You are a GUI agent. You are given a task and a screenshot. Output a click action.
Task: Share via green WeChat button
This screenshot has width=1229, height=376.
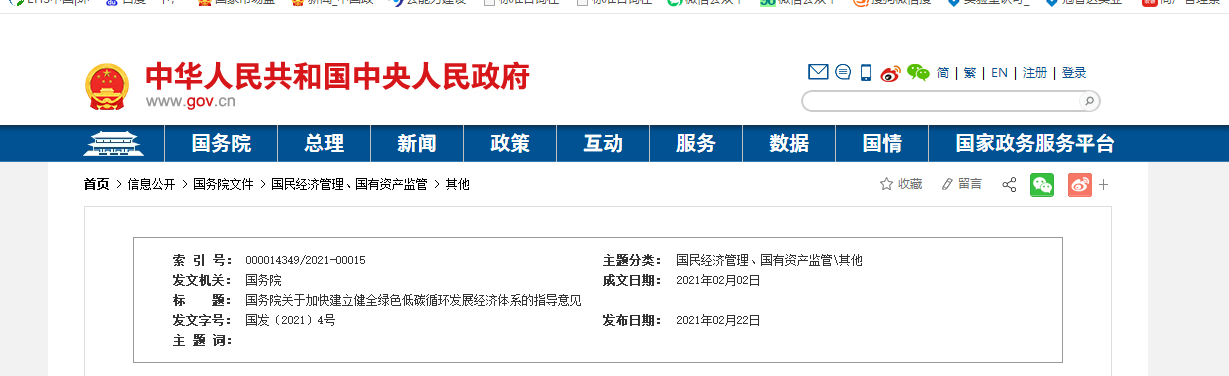pyautogui.click(x=1042, y=185)
